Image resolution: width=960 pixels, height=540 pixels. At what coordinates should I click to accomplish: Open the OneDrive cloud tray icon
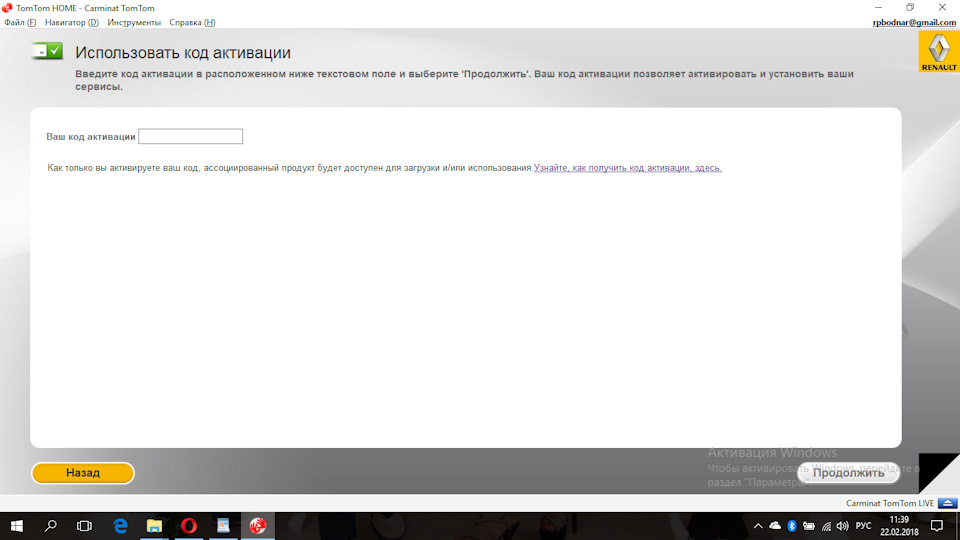775,526
